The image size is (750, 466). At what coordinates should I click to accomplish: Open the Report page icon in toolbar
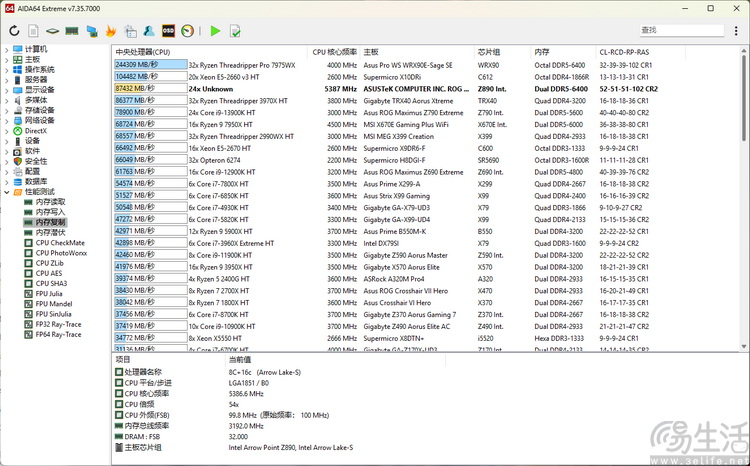[x=33, y=31]
